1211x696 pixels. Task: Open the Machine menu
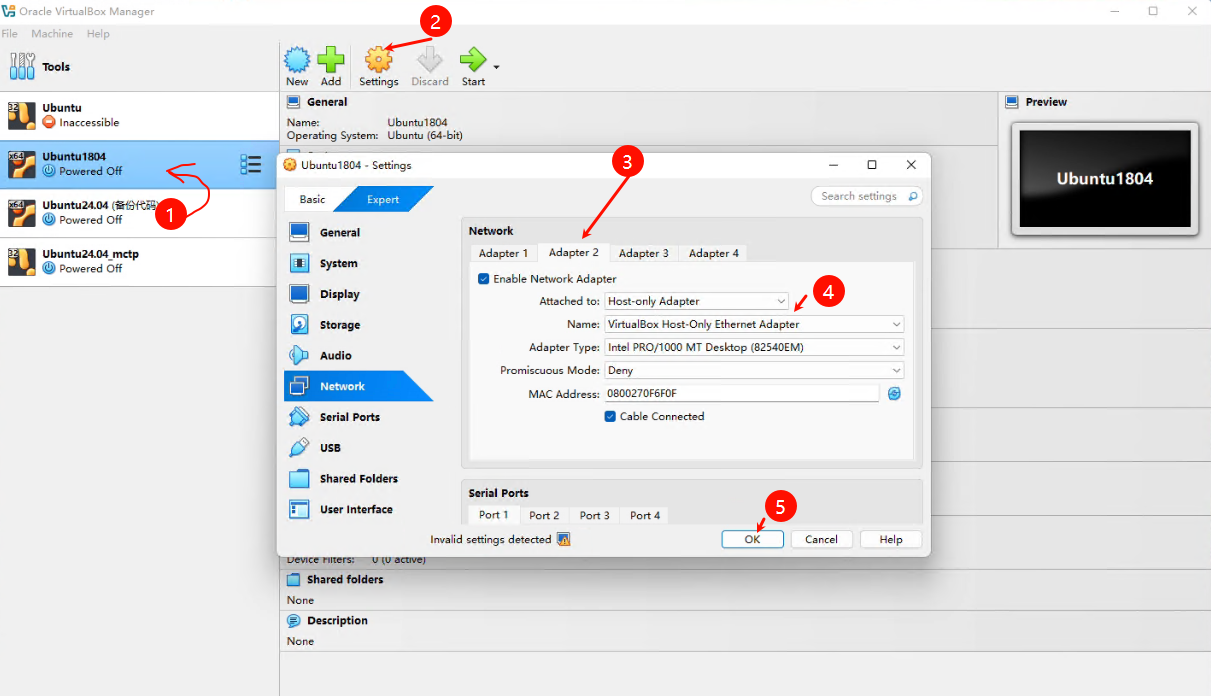pos(52,34)
